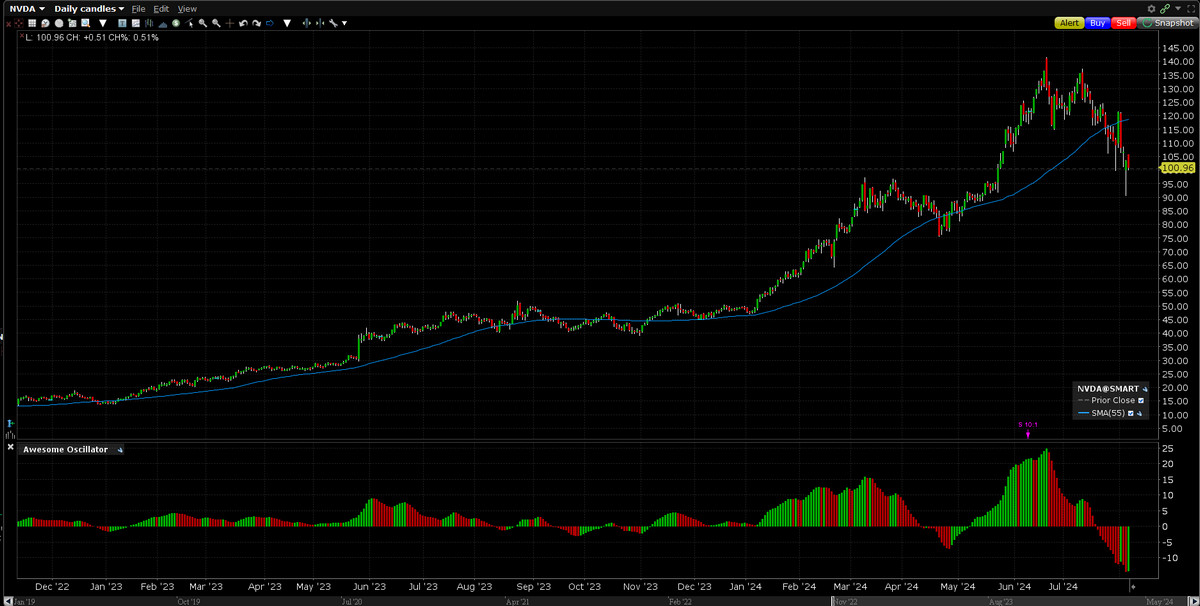Click the yellow Alert button

click(x=1071, y=22)
